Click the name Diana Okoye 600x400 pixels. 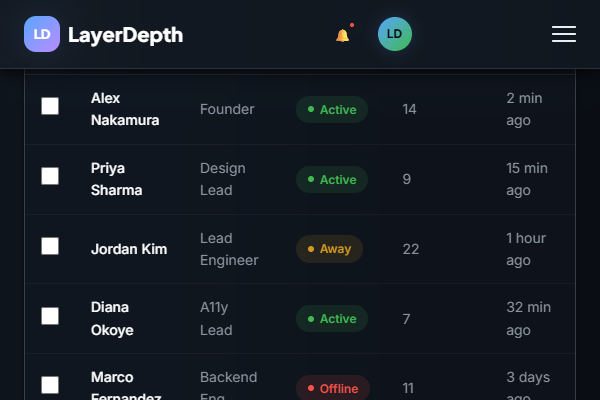[112, 318]
